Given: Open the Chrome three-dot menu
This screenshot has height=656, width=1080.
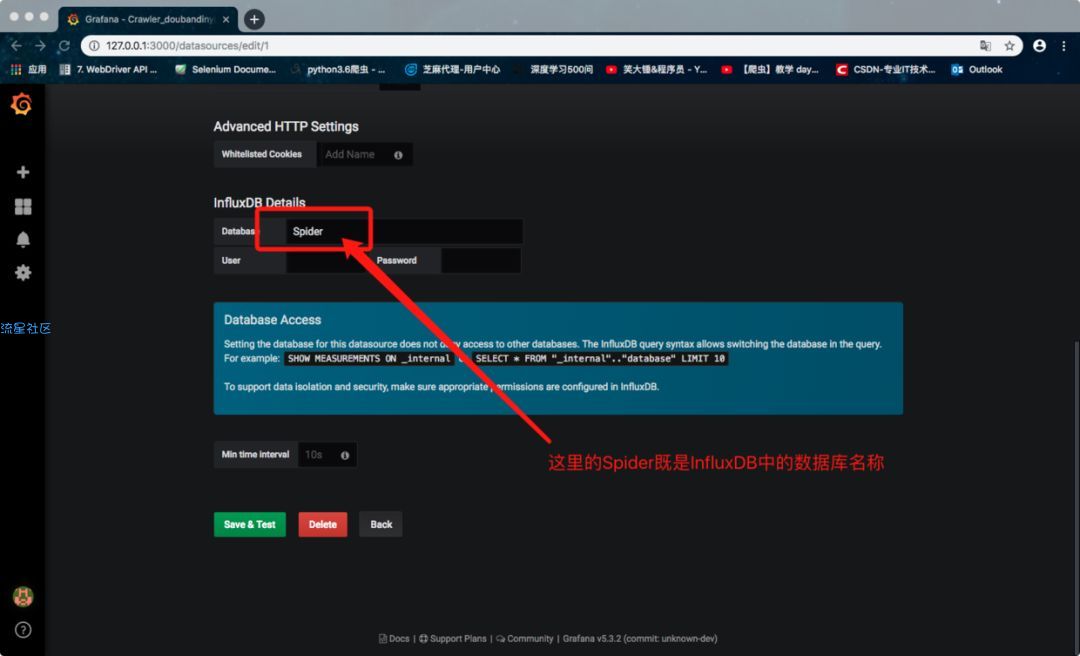Looking at the screenshot, I should [x=1064, y=45].
